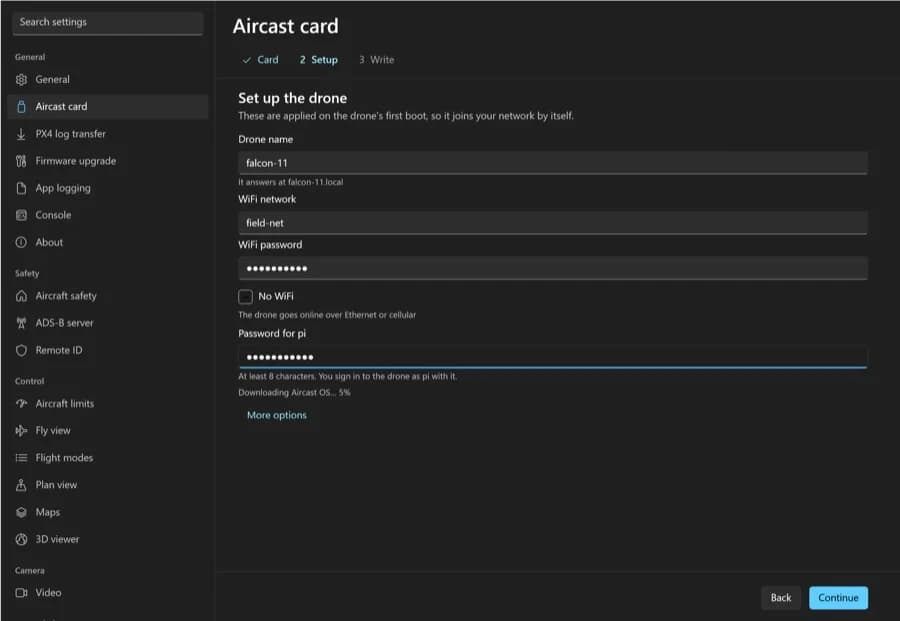Screen dimensions: 900x621
Task: Focus the Search settings field
Action: pyautogui.click(x=107, y=22)
